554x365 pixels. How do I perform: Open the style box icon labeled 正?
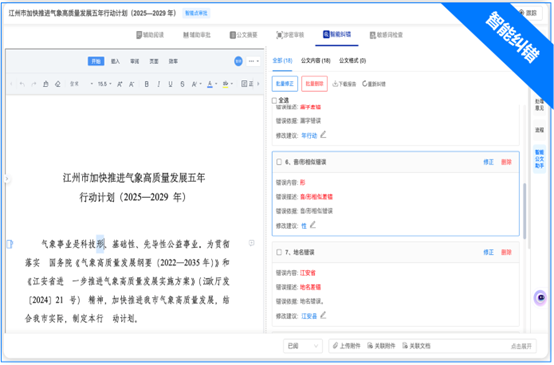click(247, 84)
